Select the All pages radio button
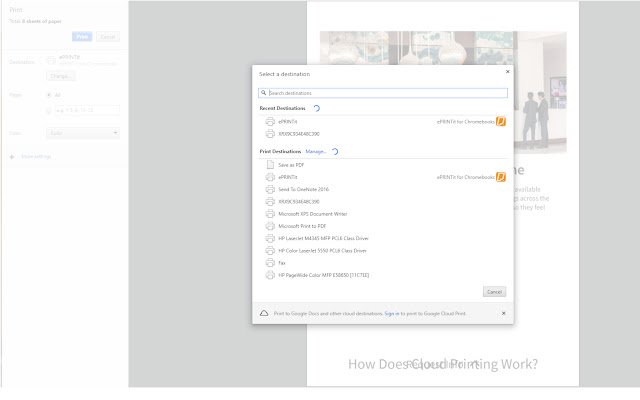Image resolution: width=640 pixels, height=400 pixels. pos(49,95)
